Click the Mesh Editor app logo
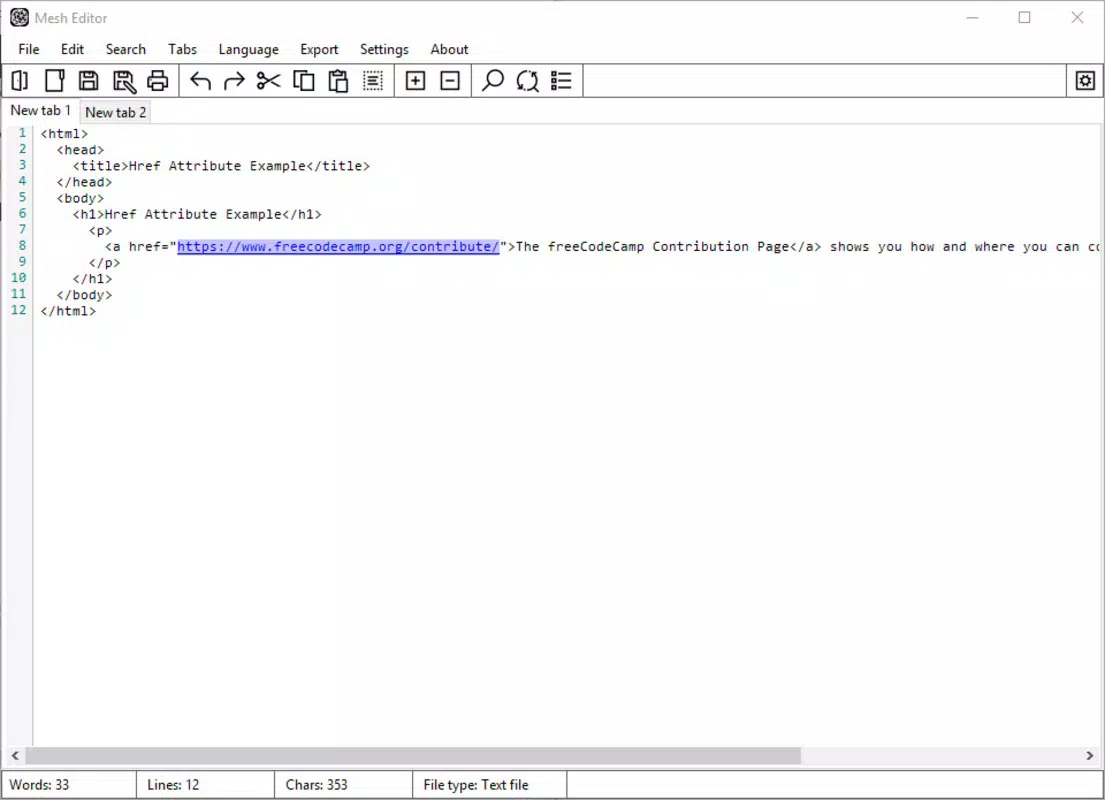The height and width of the screenshot is (800, 1105). [20, 18]
